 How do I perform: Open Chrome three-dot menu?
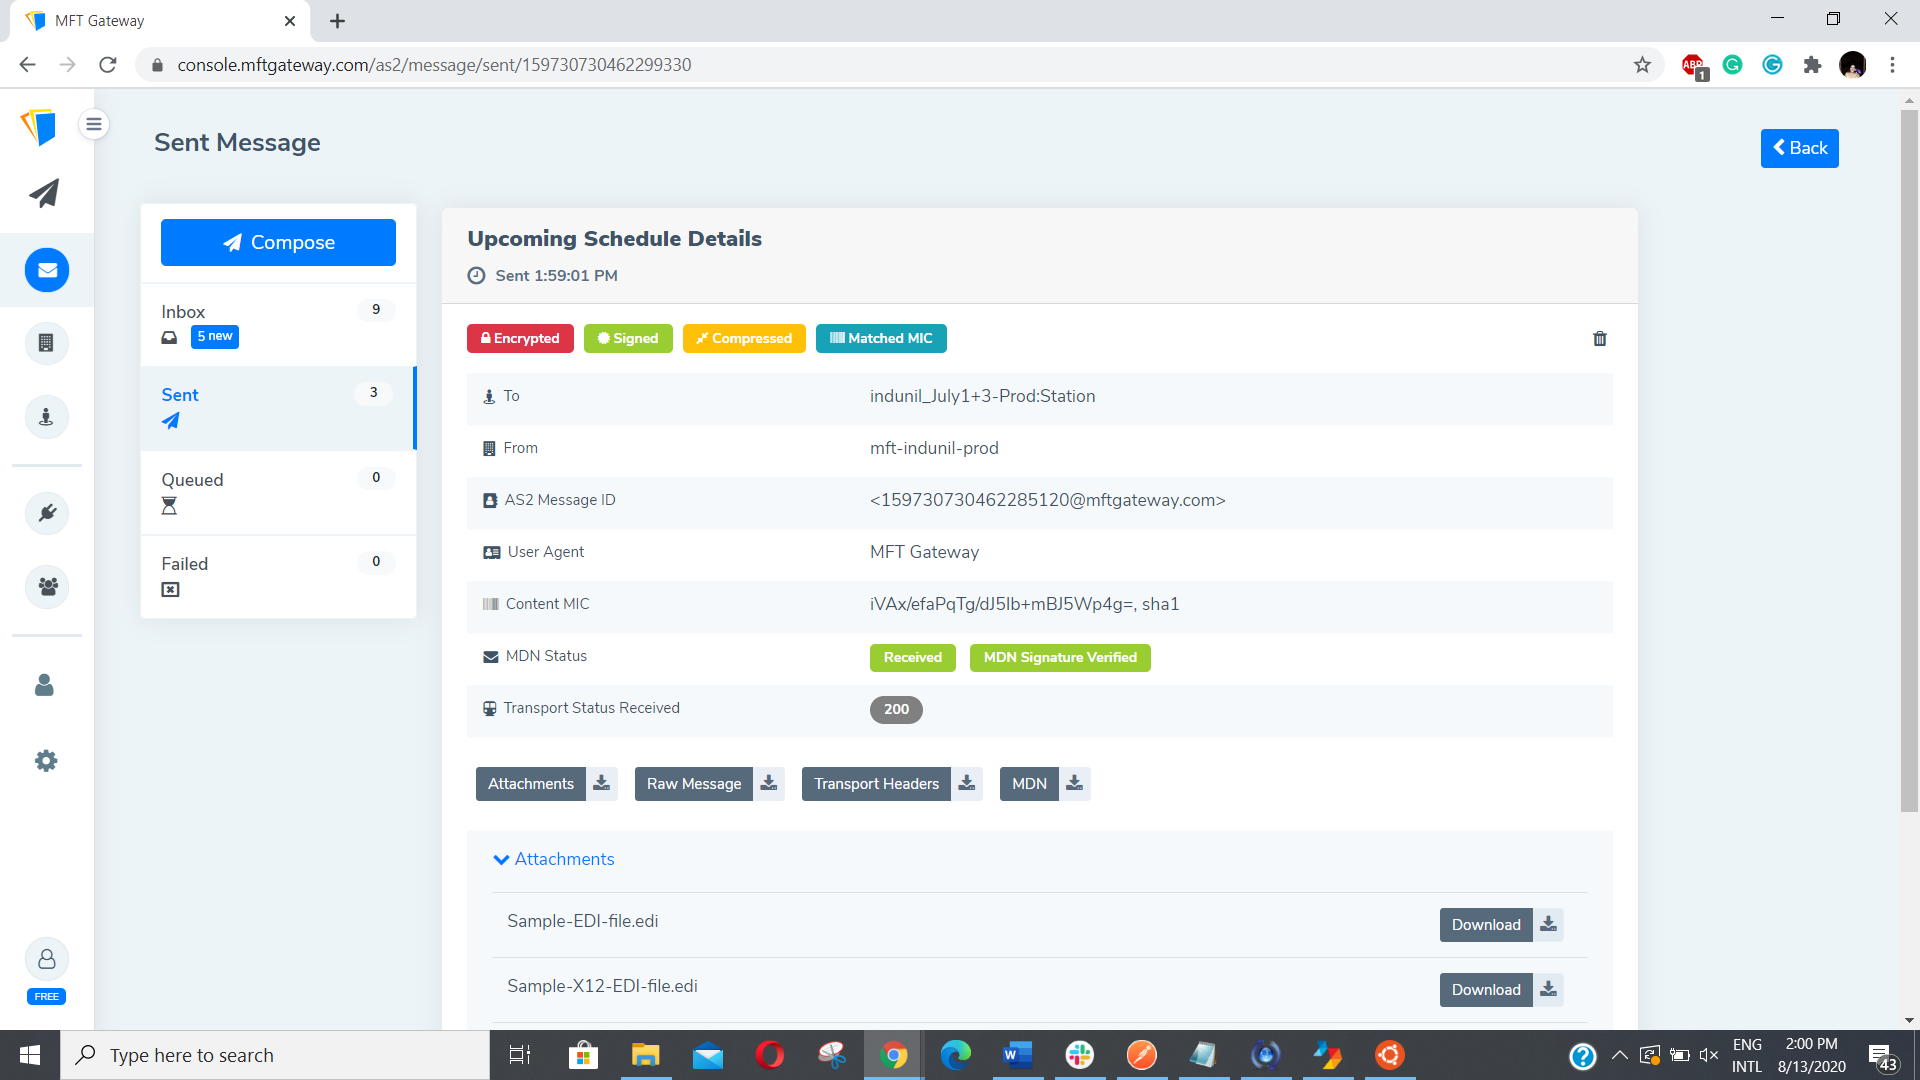point(1892,65)
